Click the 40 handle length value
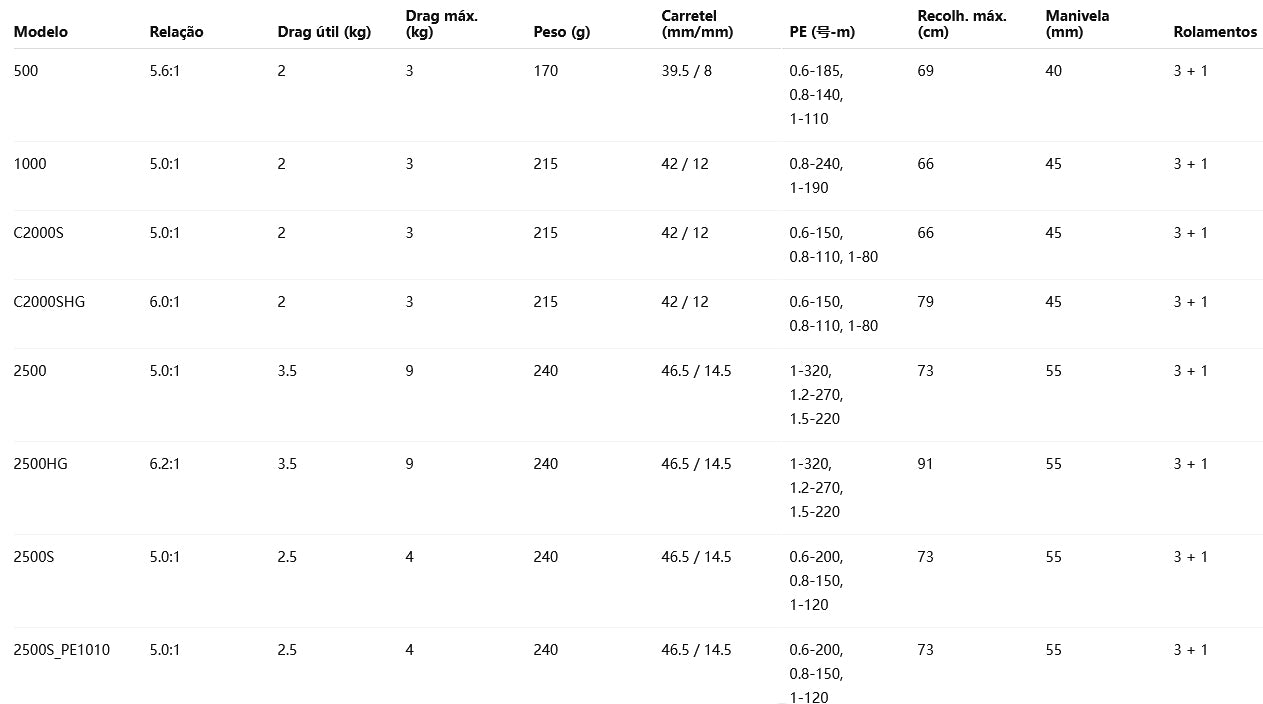 pos(1054,71)
